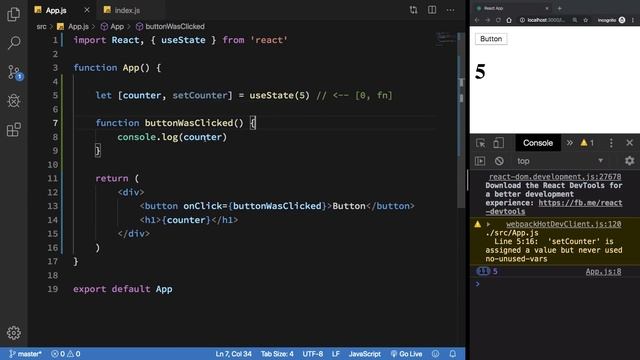The width and height of the screenshot is (640, 360).
Task: Switch to the App.js tab
Action: tap(56, 10)
